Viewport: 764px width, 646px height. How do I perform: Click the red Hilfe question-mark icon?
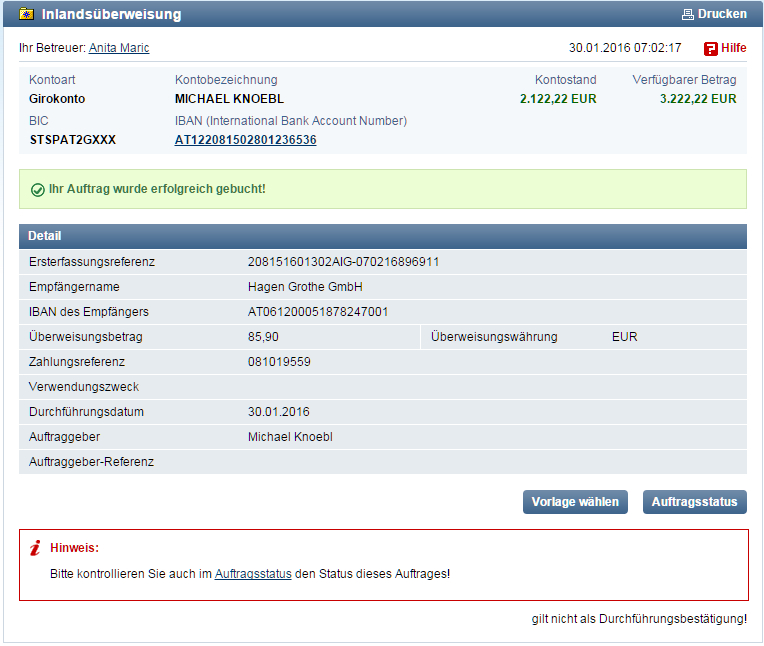click(710, 49)
